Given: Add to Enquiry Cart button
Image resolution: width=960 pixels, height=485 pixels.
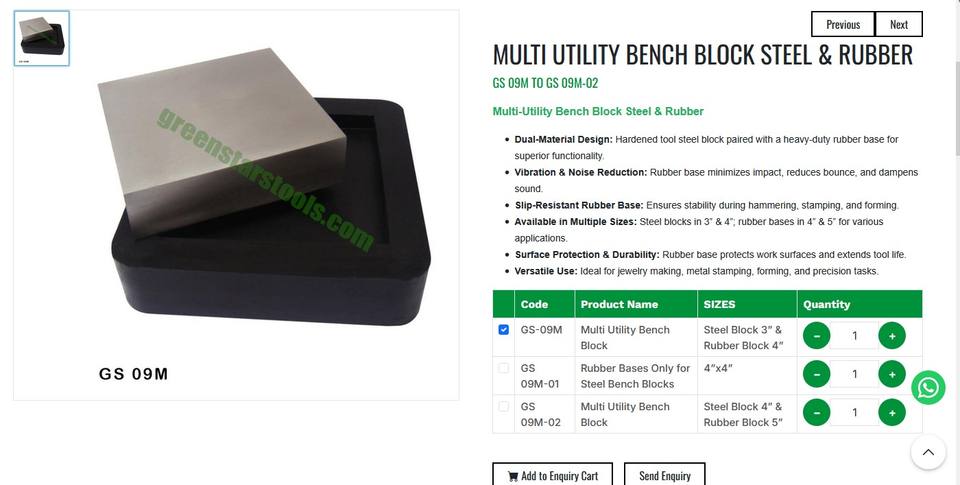Looking at the screenshot, I should pos(553,475).
